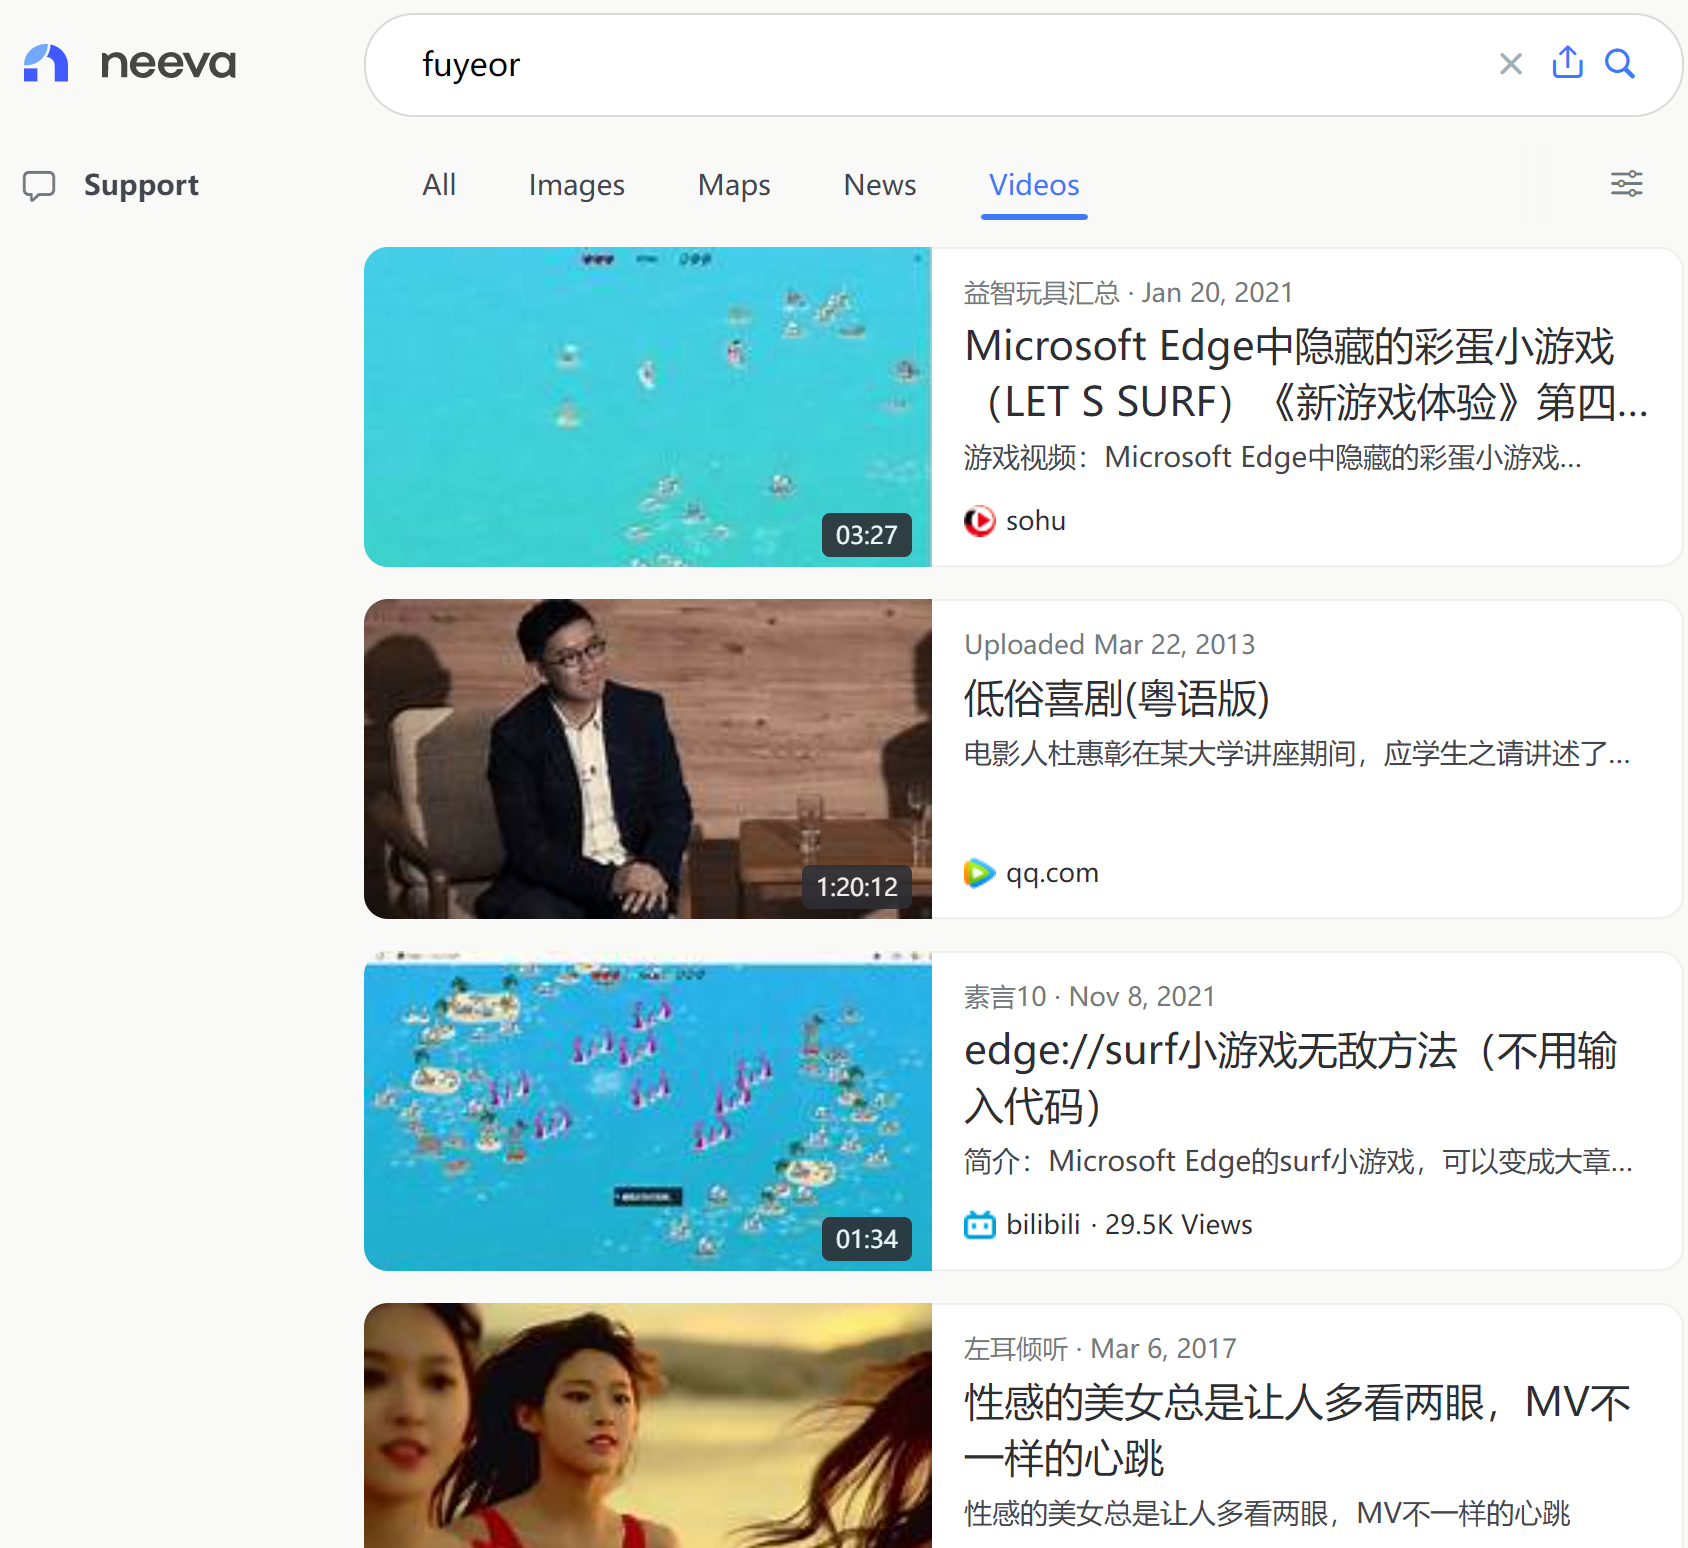
Task: Open the surf game thumbnail lasting 03:27
Action: (x=648, y=407)
